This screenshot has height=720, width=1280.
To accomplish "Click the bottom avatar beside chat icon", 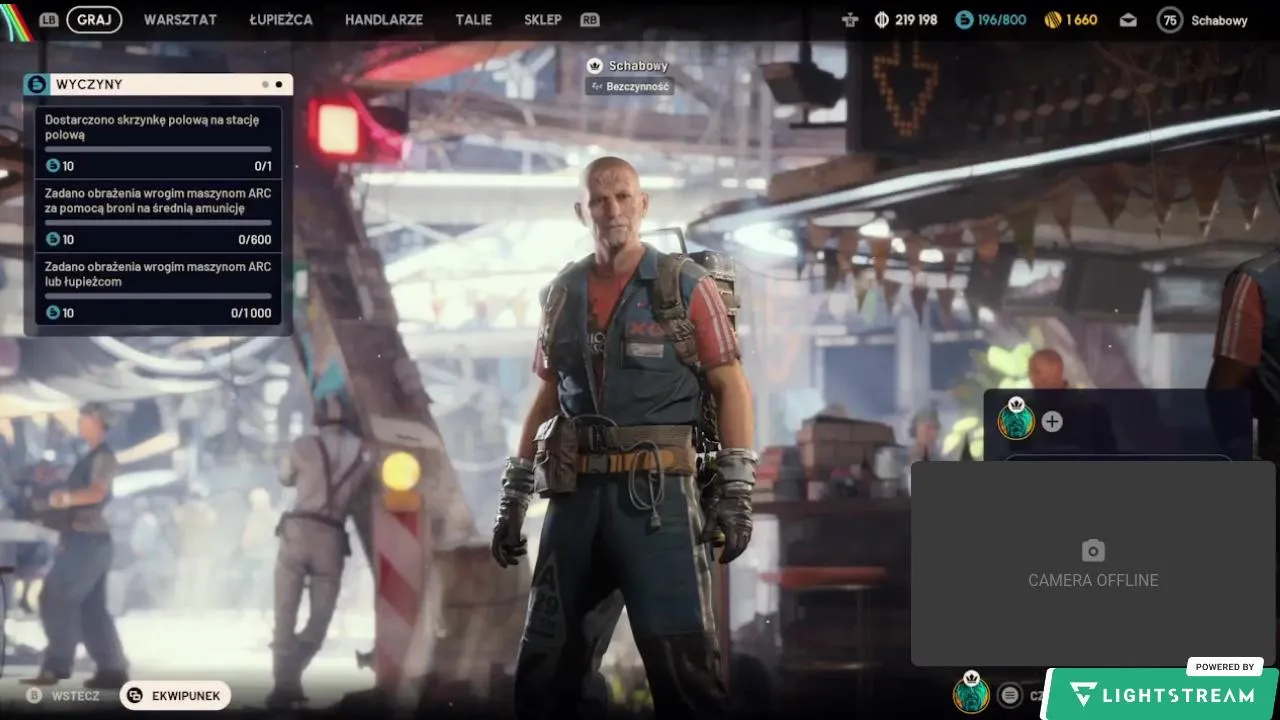I will (x=971, y=693).
